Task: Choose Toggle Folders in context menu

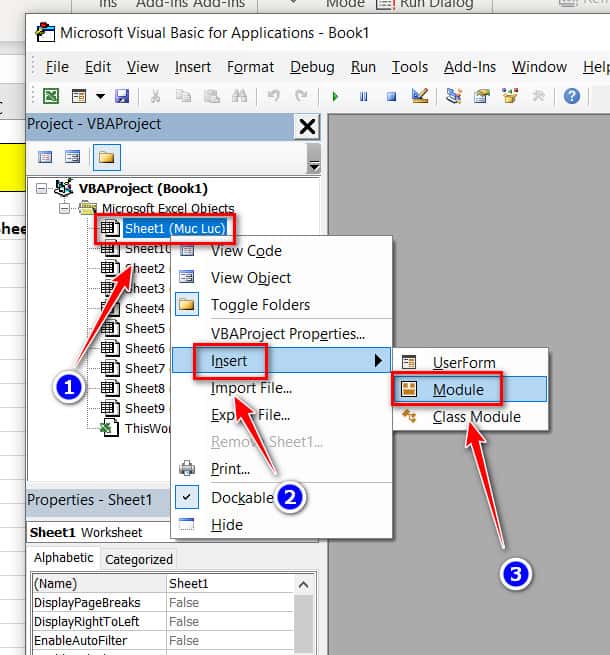Action: (x=281, y=305)
